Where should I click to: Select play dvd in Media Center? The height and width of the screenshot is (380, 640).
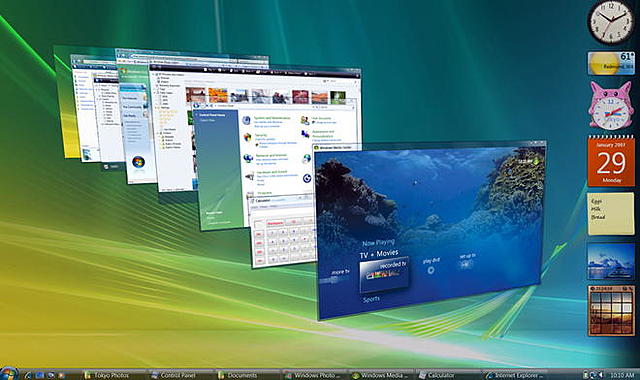click(431, 266)
